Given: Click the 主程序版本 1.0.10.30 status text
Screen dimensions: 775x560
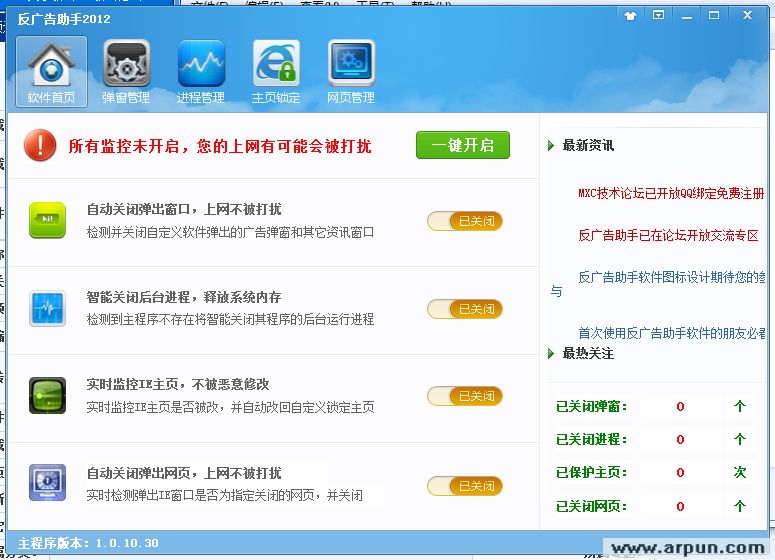Looking at the screenshot, I should tap(88, 543).
